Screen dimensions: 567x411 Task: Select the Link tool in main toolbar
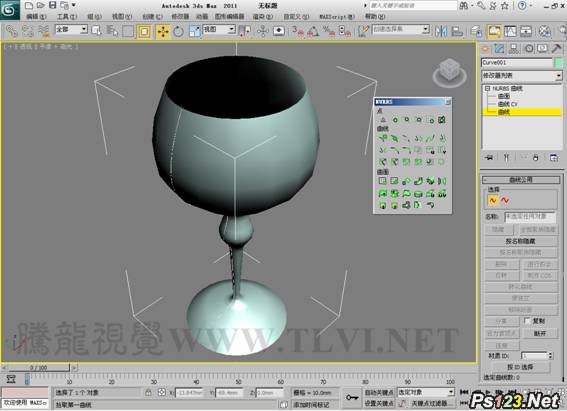coord(12,31)
